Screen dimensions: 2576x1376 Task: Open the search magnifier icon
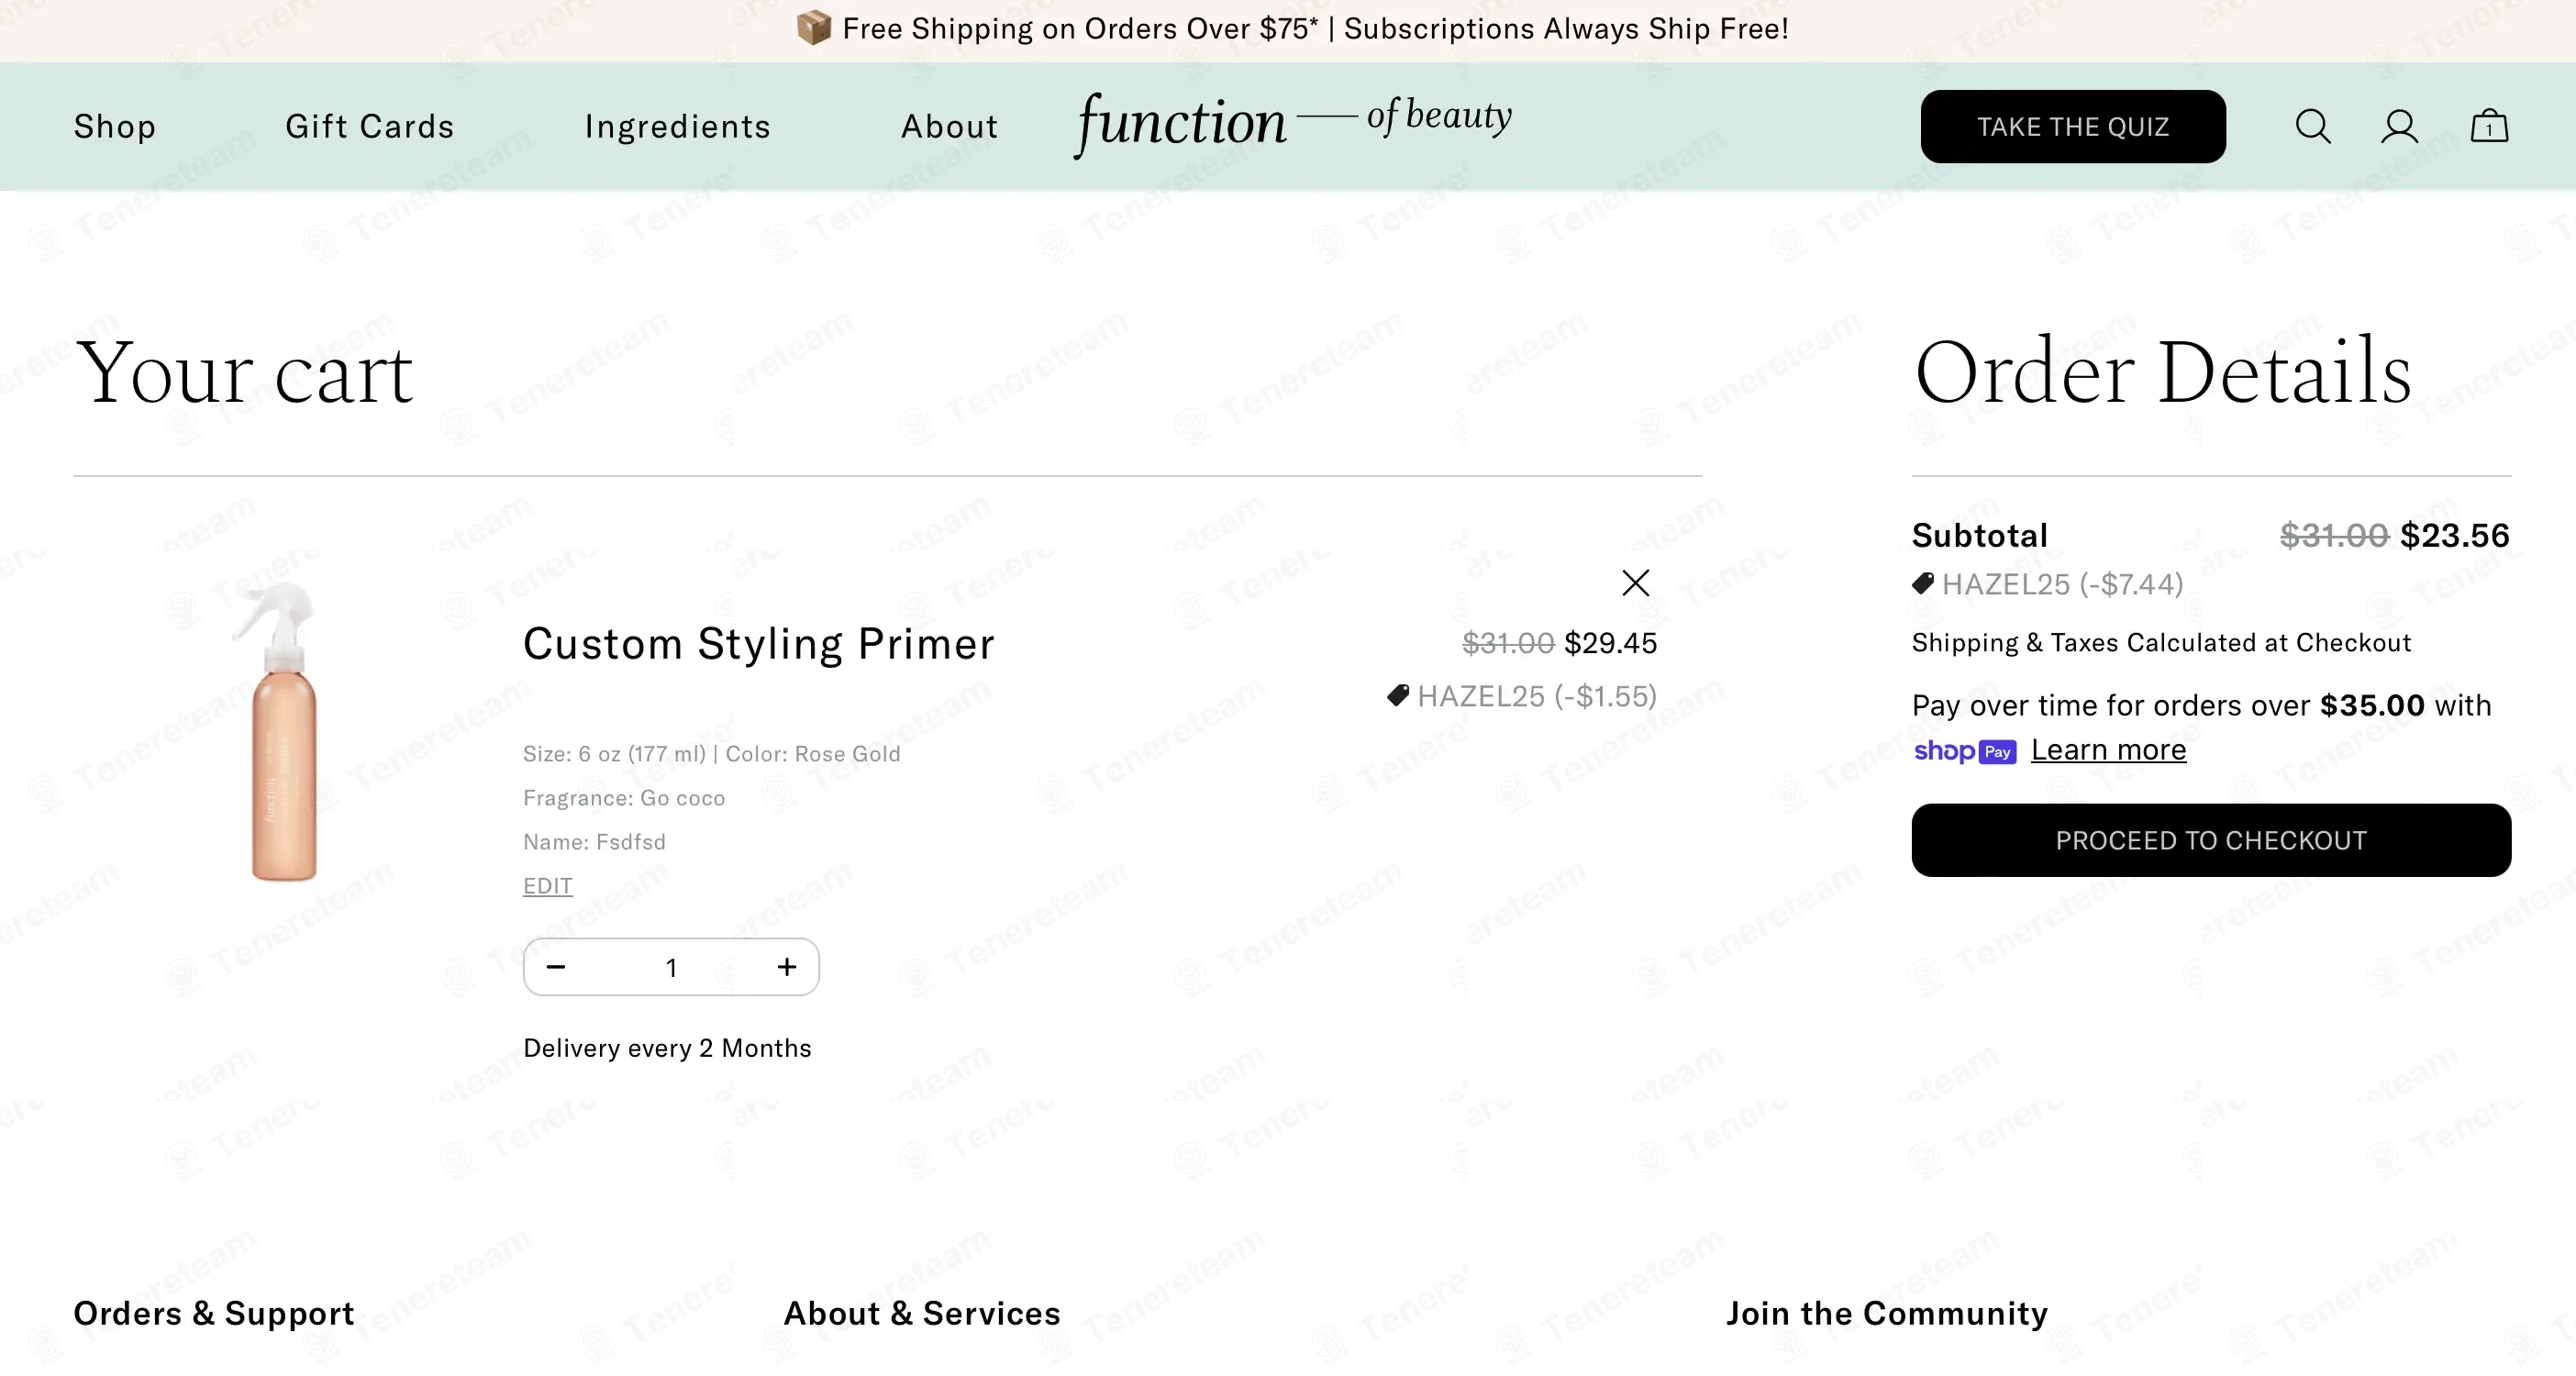(2312, 127)
